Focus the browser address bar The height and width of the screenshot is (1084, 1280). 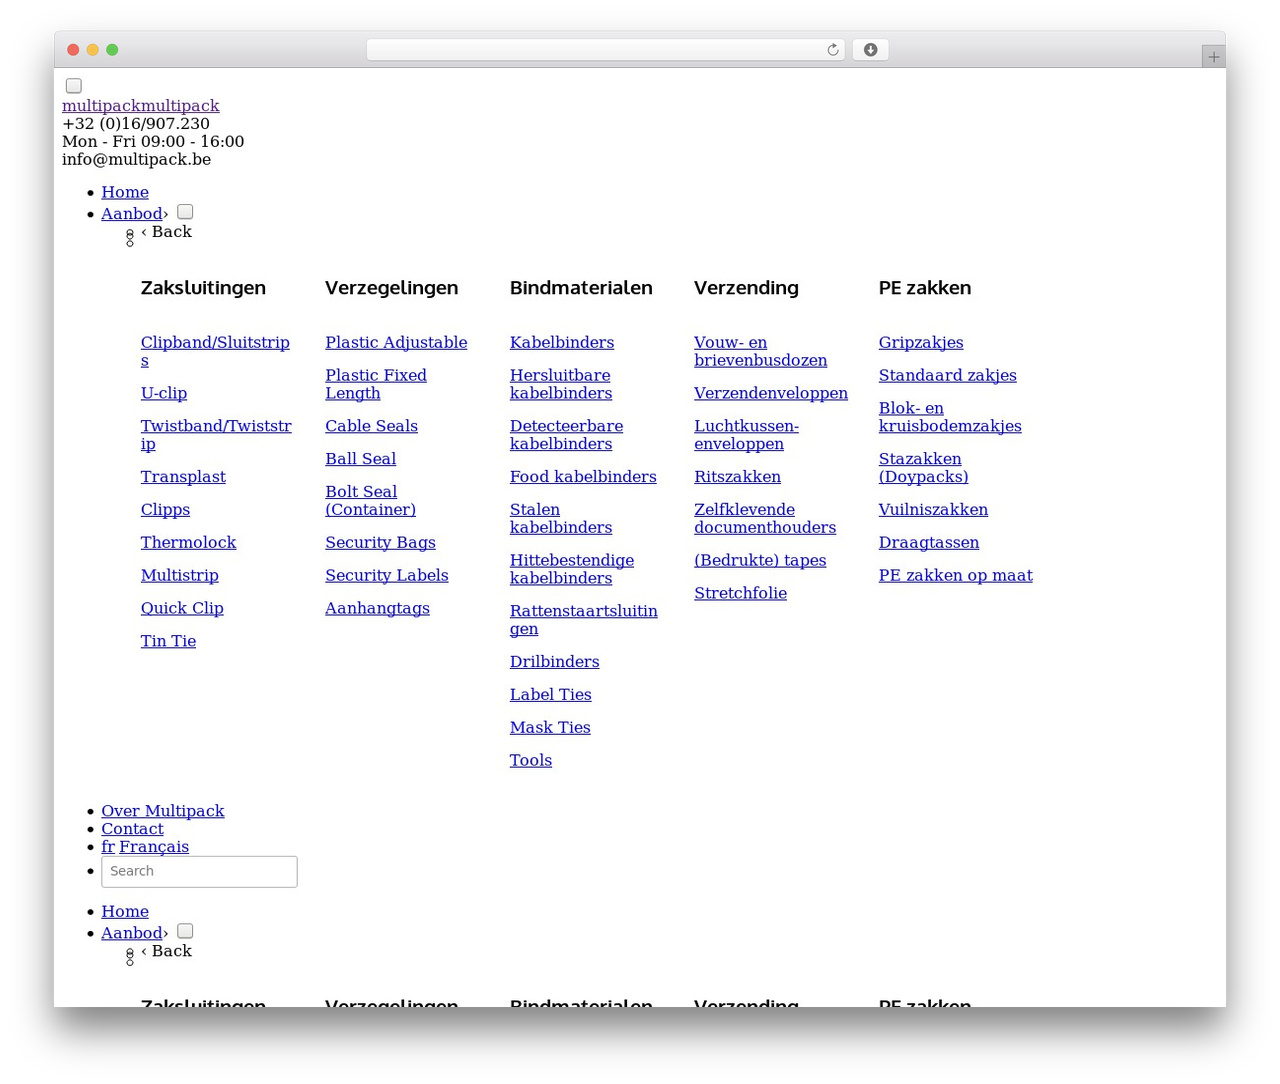(x=605, y=50)
